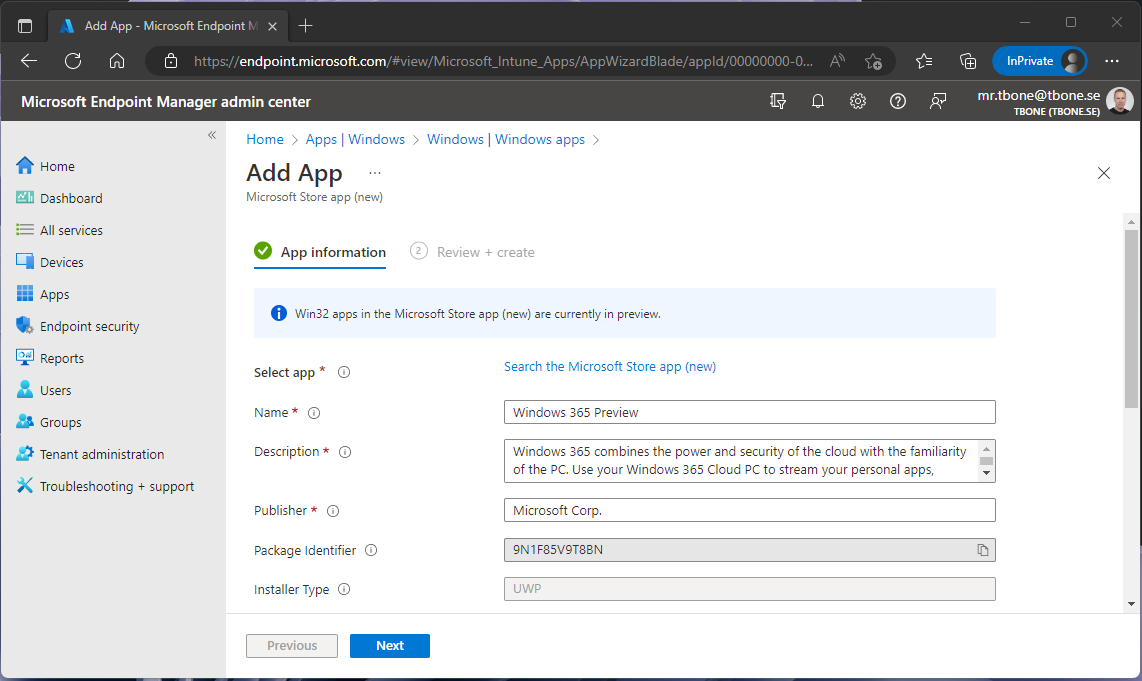This screenshot has height=681, width=1142.
Task: Open the ellipsis menu beside Add App title
Action: coord(374,172)
